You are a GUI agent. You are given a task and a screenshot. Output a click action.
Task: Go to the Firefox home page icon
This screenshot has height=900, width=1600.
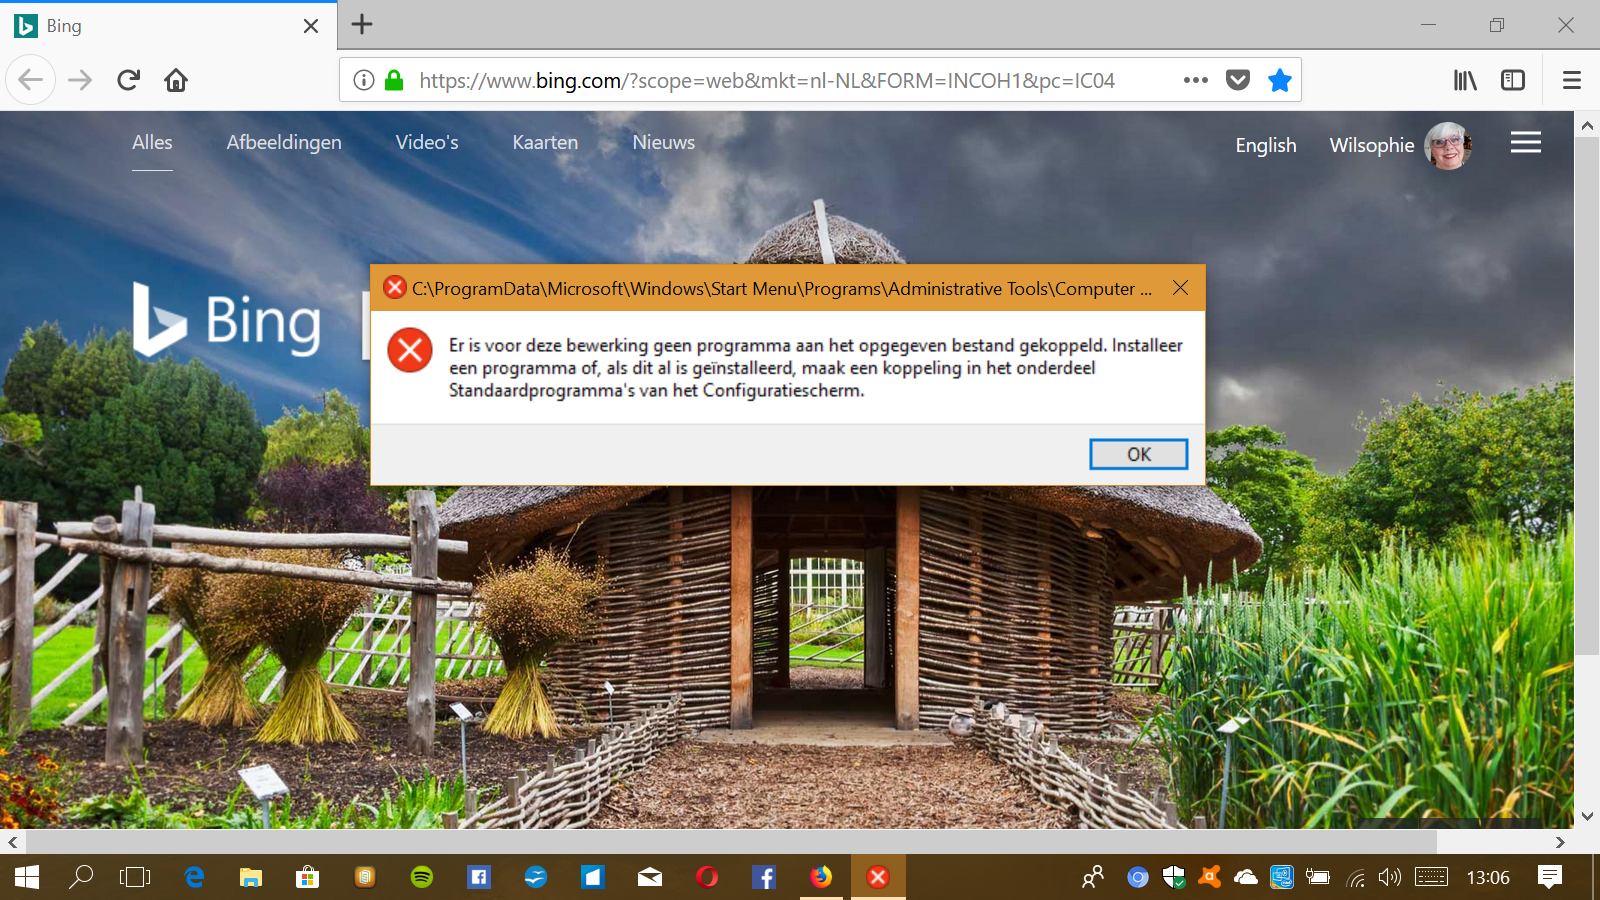click(176, 80)
